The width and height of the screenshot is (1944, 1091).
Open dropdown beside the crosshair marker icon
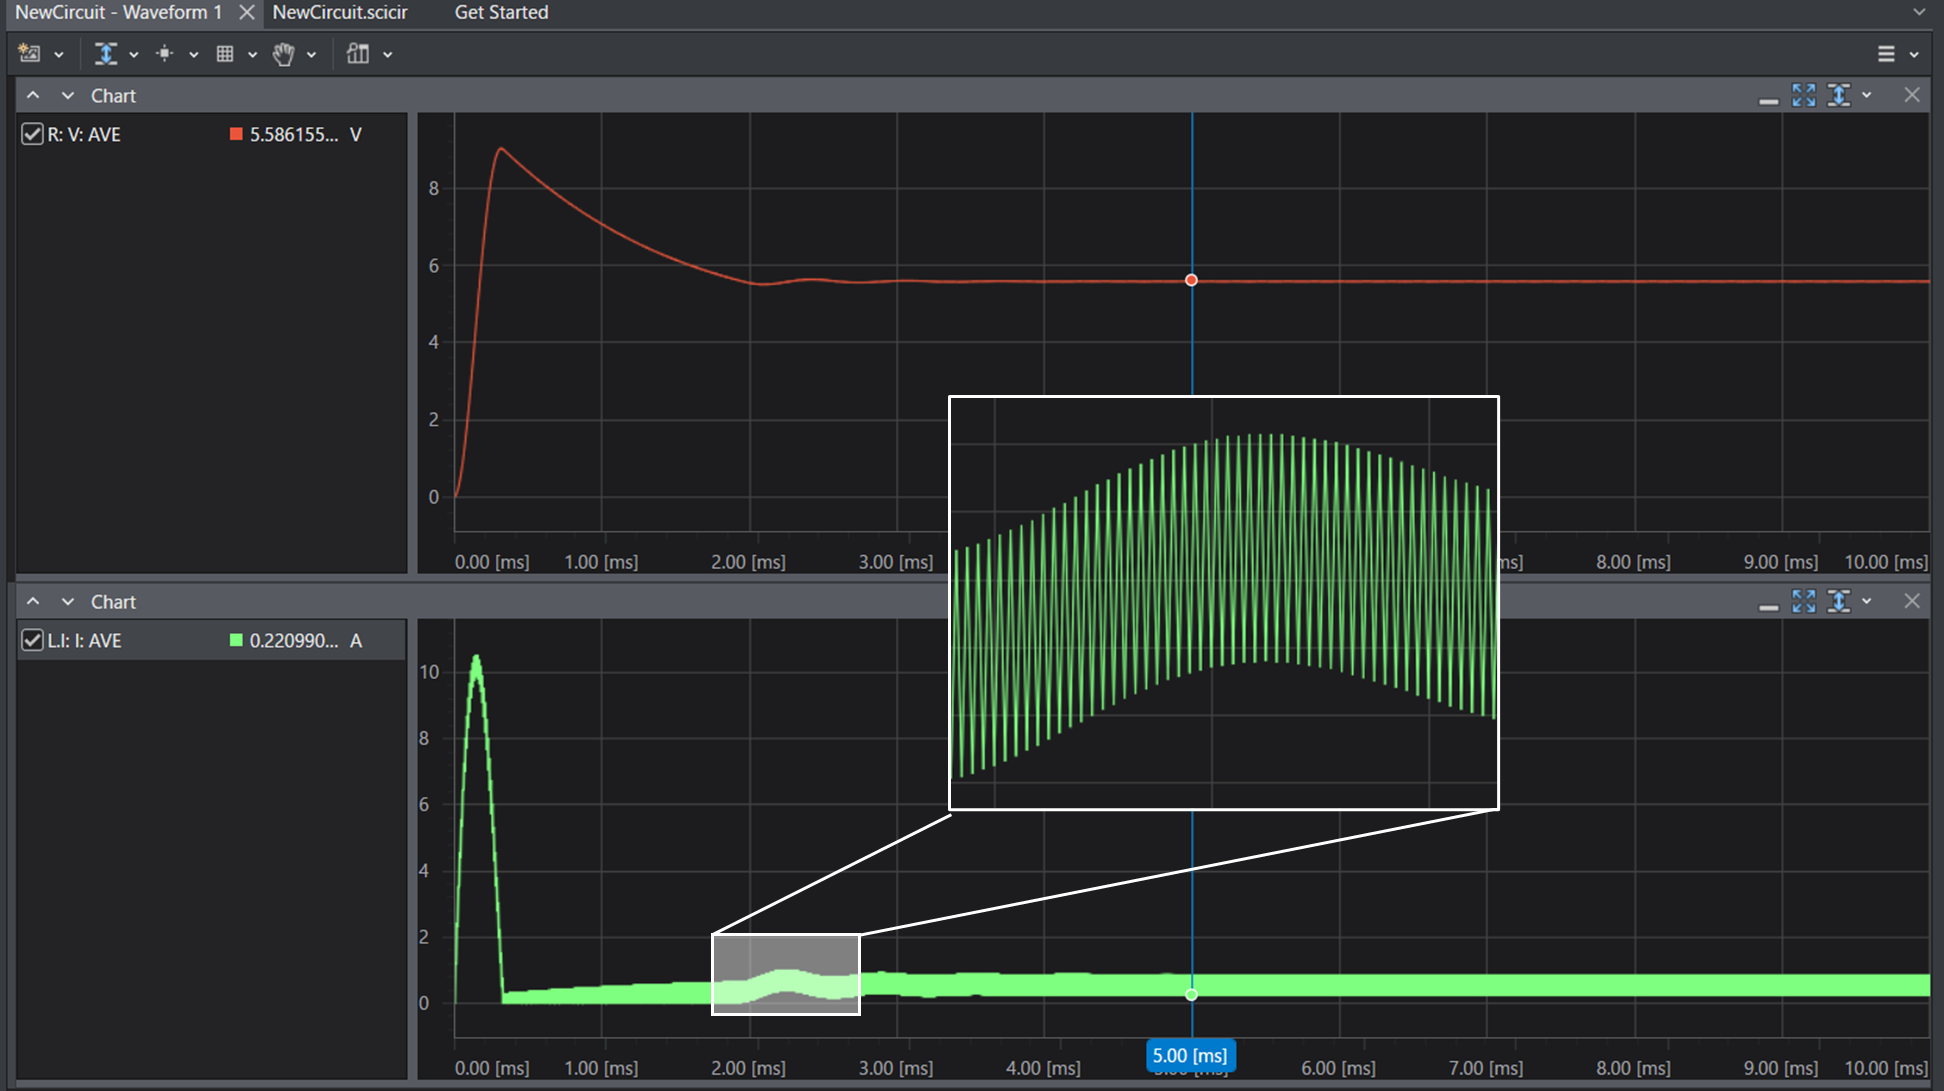194,55
